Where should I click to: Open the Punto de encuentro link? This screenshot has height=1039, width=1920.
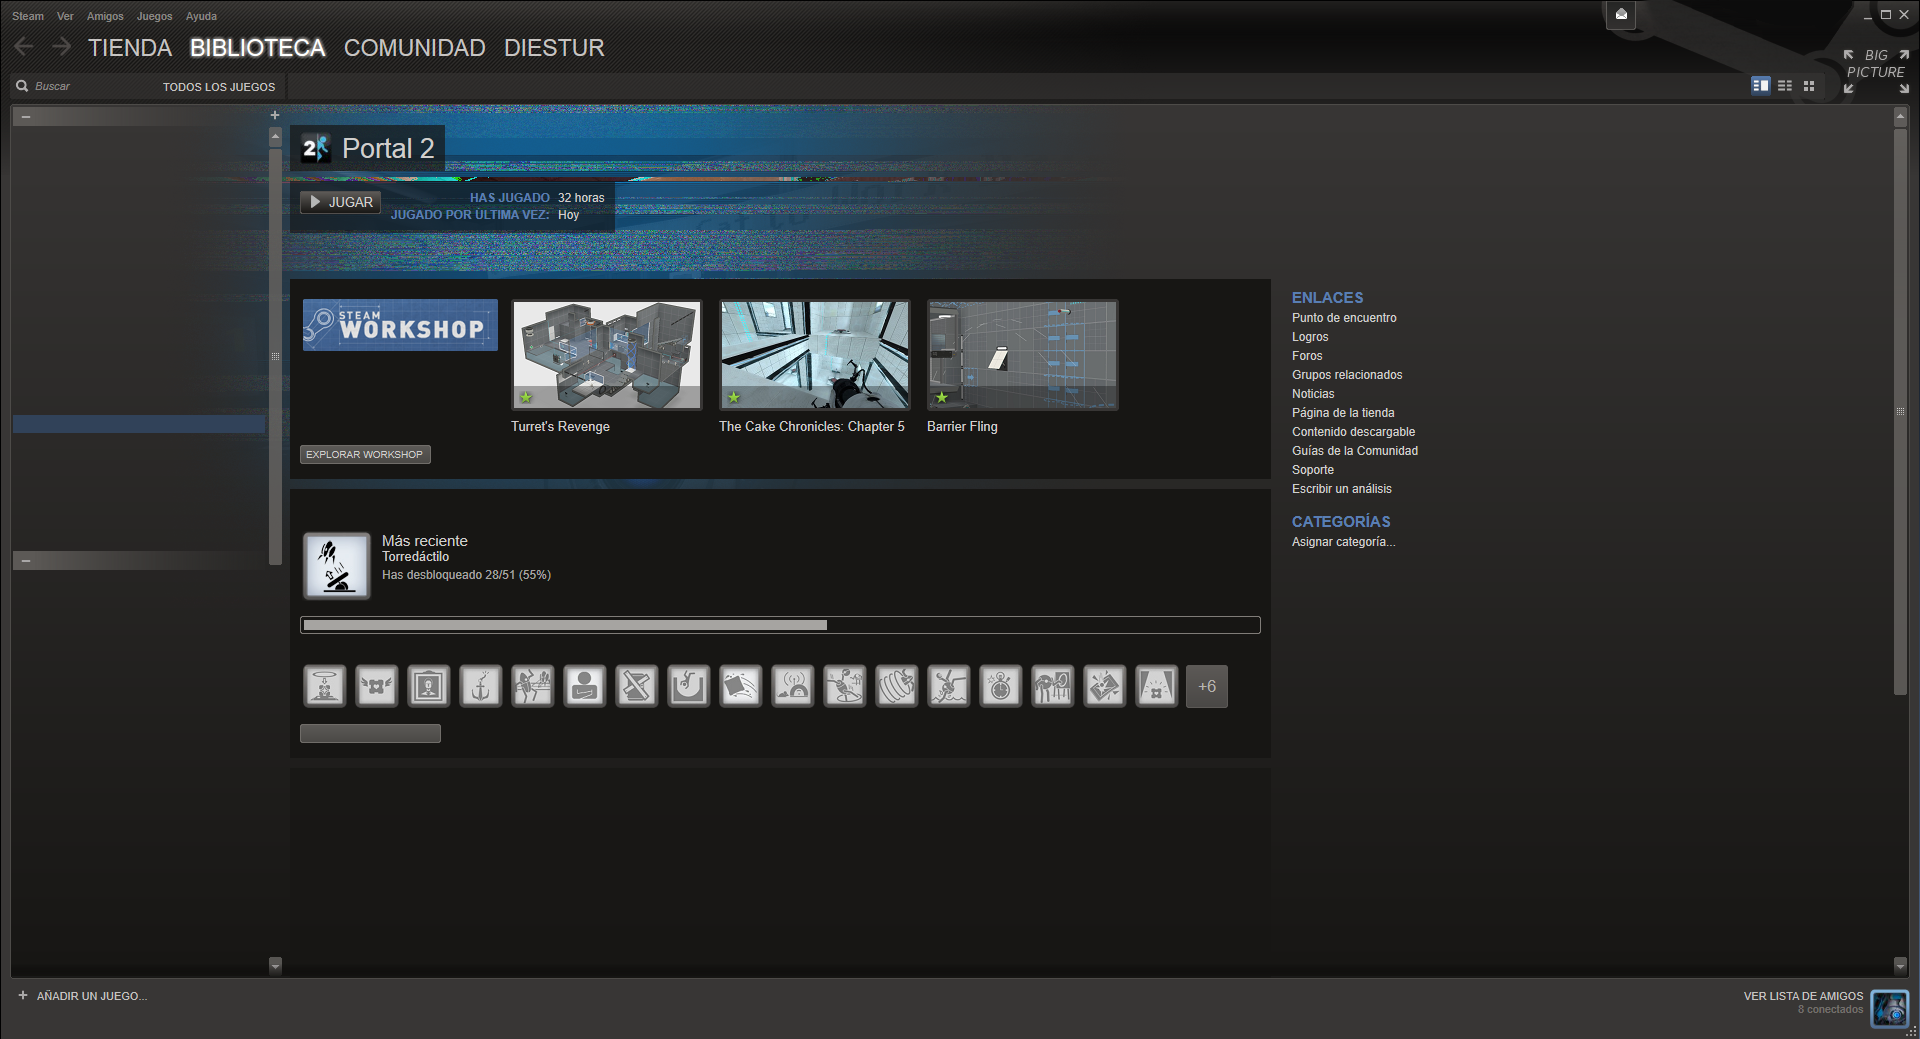[x=1344, y=318]
